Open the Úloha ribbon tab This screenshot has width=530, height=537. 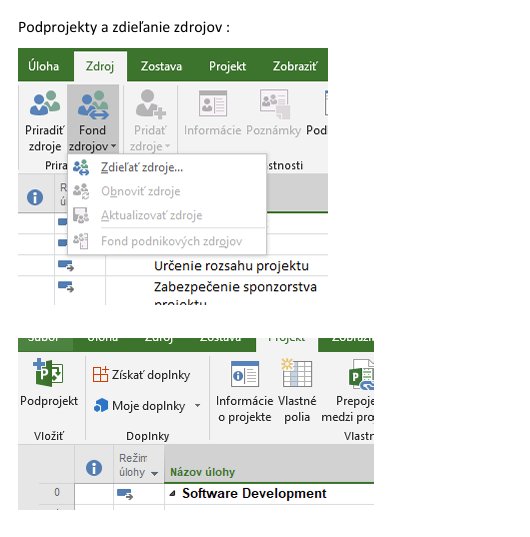click(x=43, y=66)
